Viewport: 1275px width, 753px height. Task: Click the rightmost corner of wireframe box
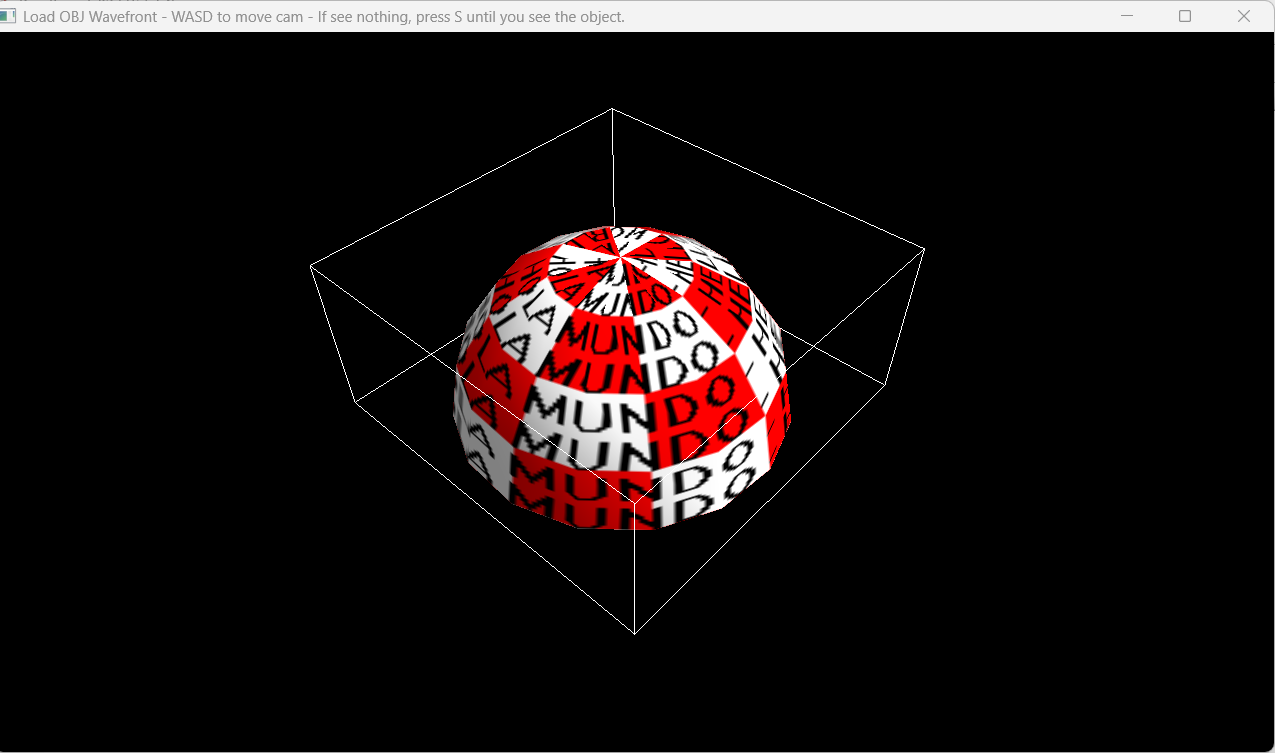924,249
